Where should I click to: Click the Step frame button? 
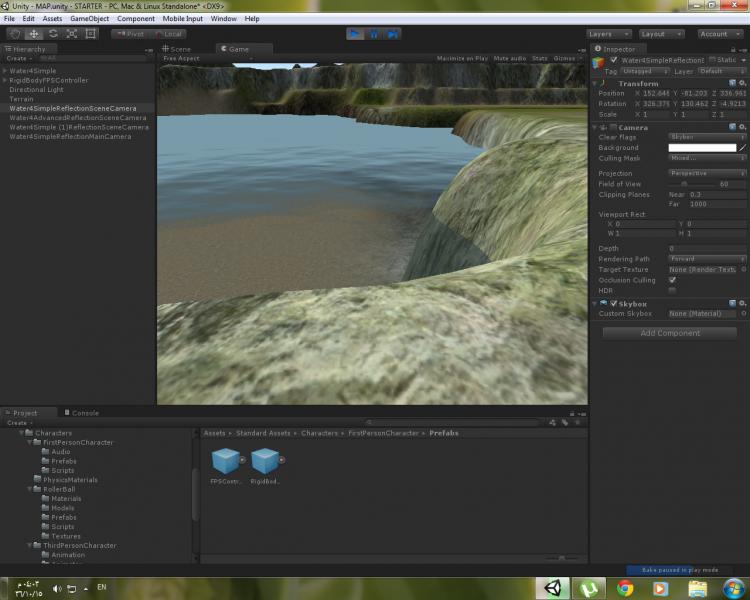pos(393,34)
